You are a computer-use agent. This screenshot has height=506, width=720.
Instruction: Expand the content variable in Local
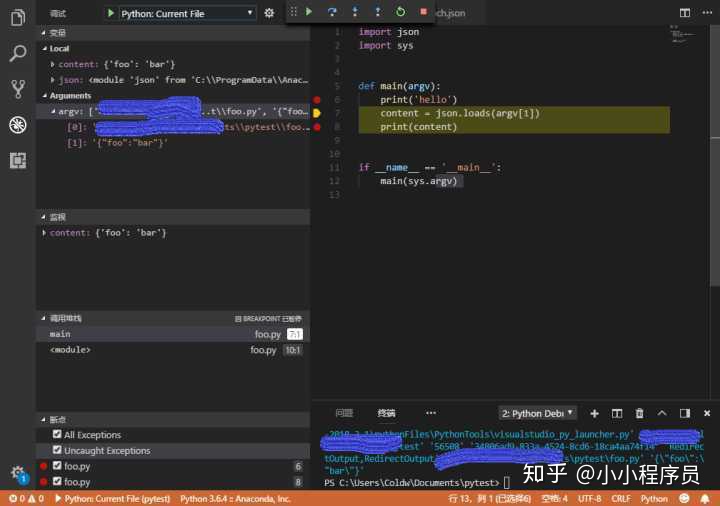pyautogui.click(x=52, y=64)
